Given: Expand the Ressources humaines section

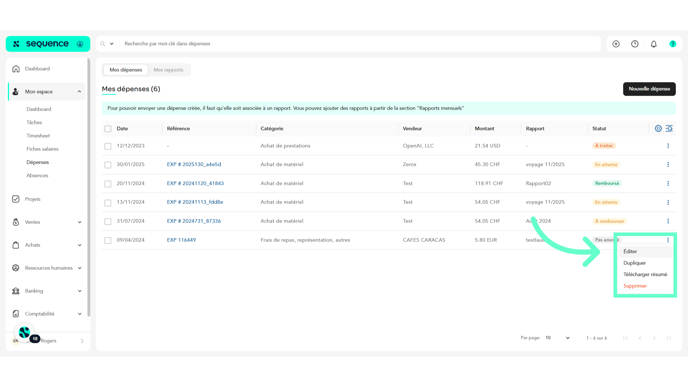Looking at the screenshot, I should [x=79, y=268].
